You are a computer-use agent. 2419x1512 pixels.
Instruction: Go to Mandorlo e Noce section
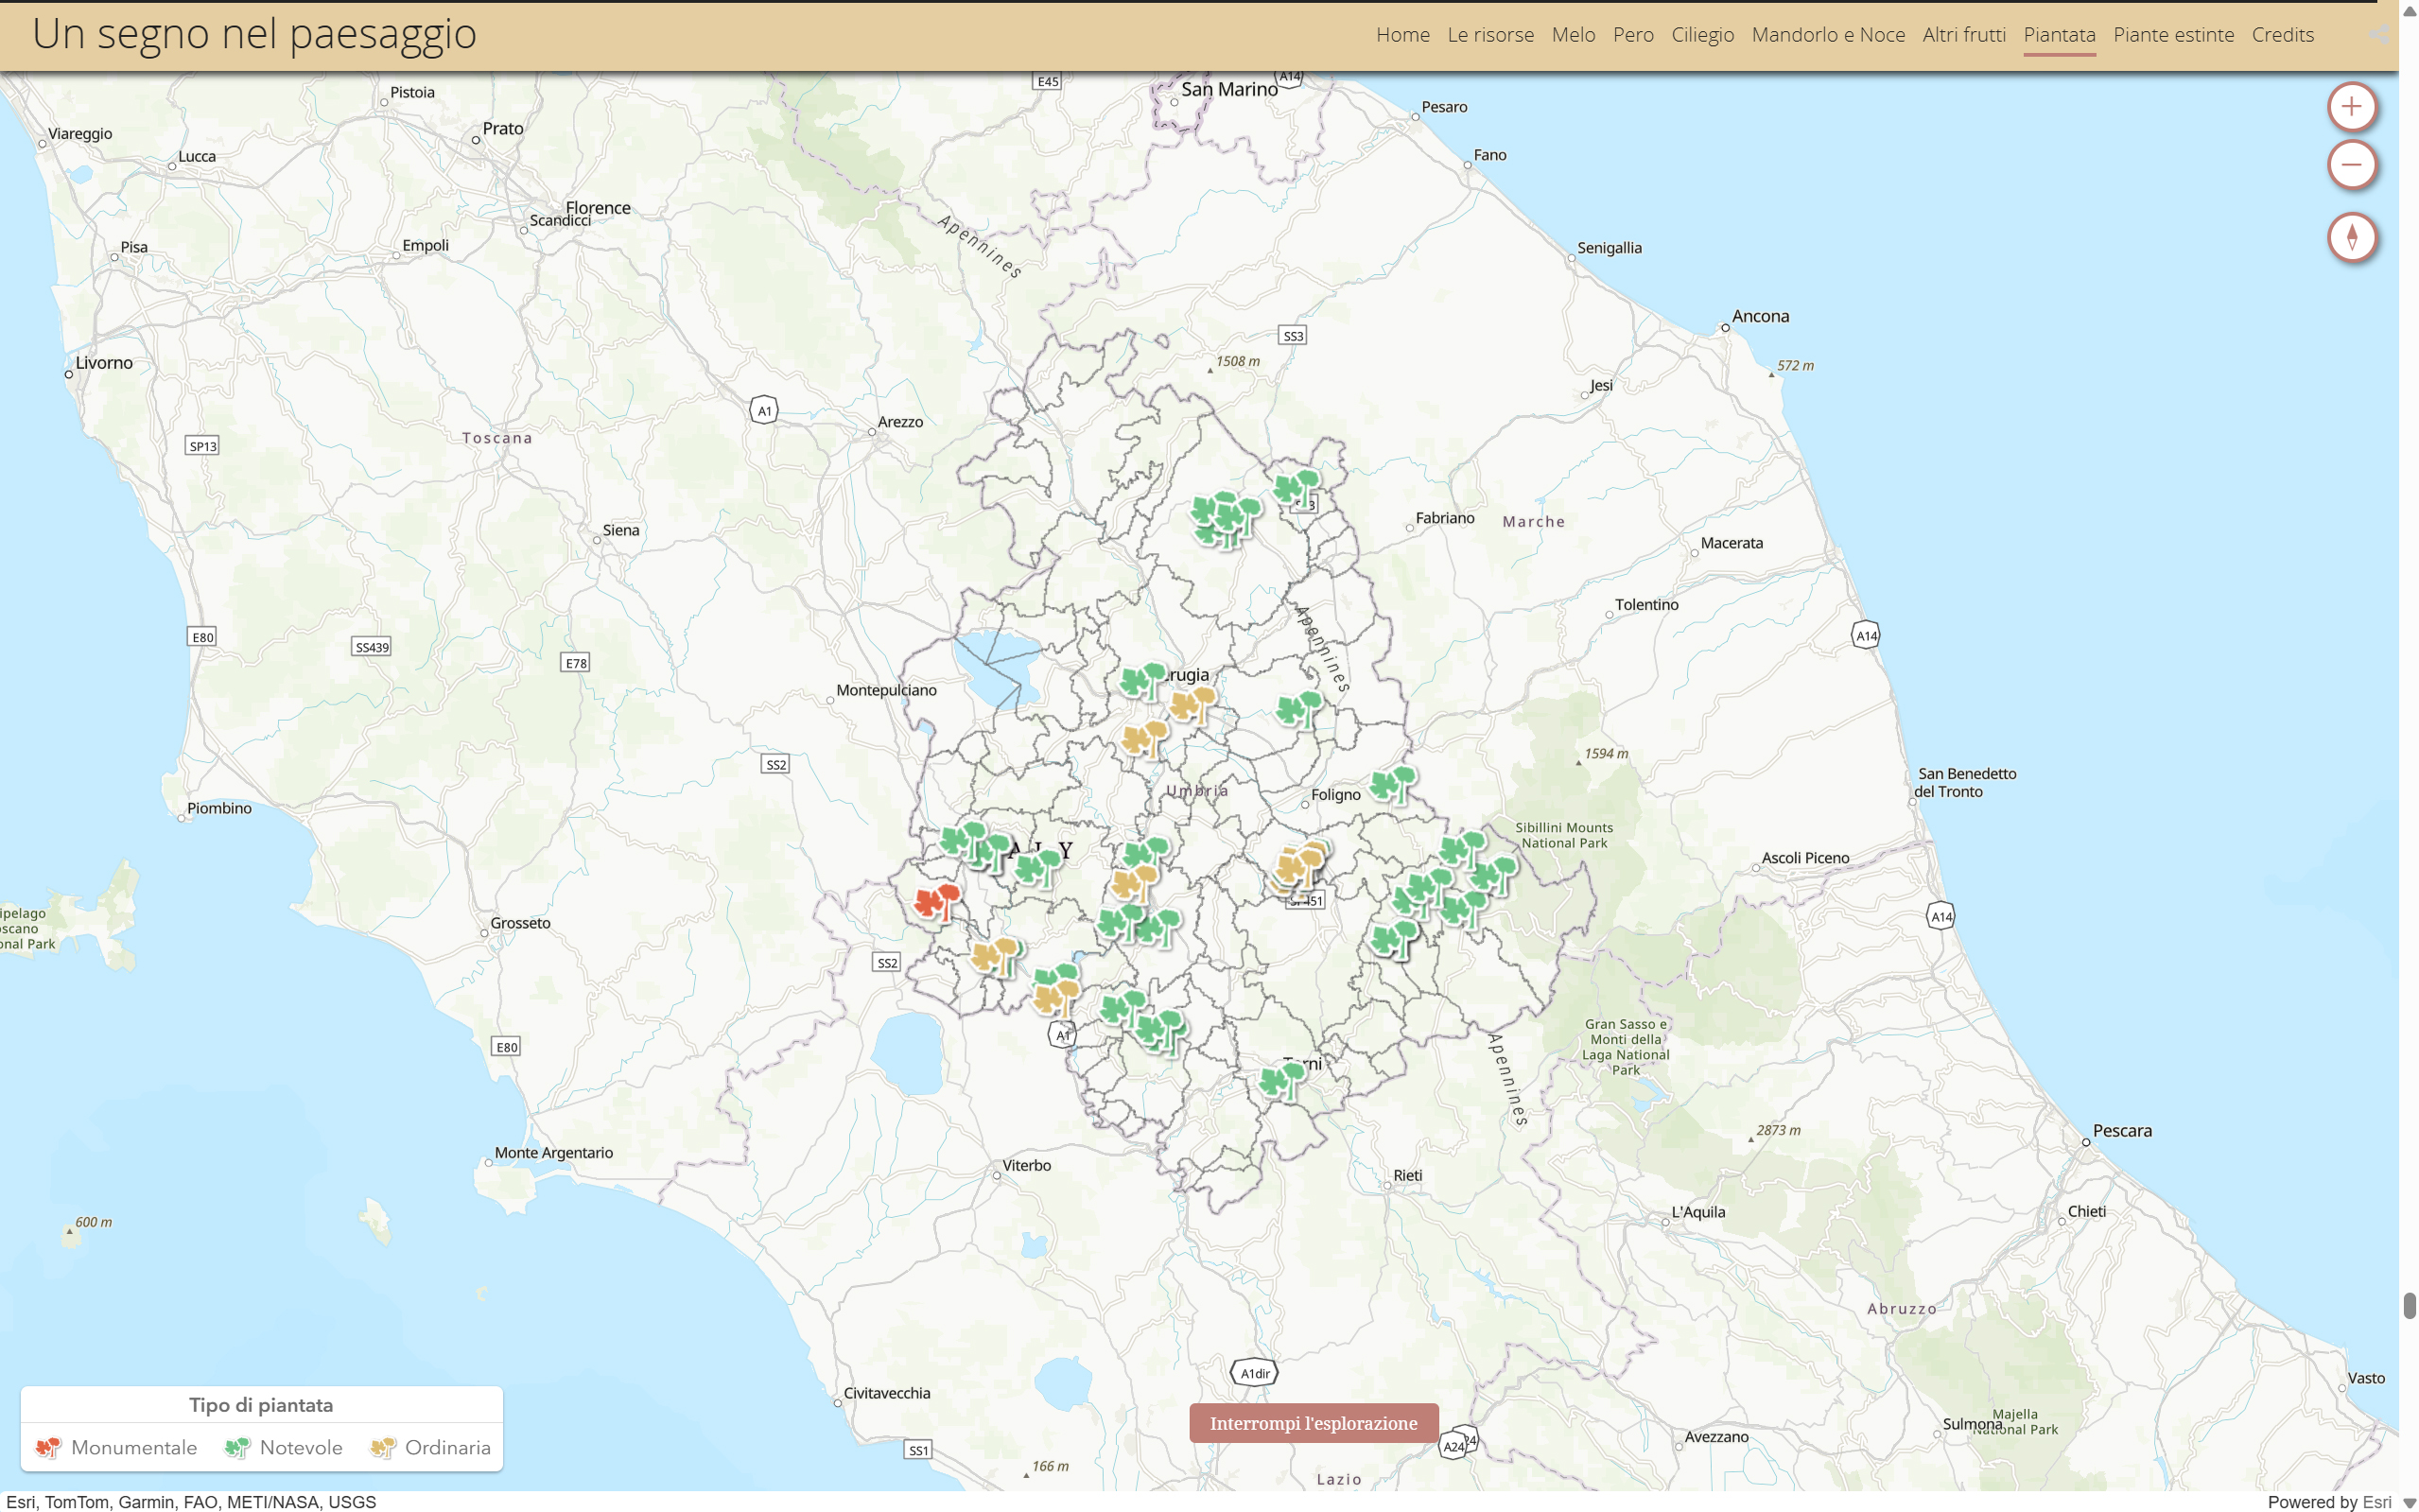tap(1827, 35)
